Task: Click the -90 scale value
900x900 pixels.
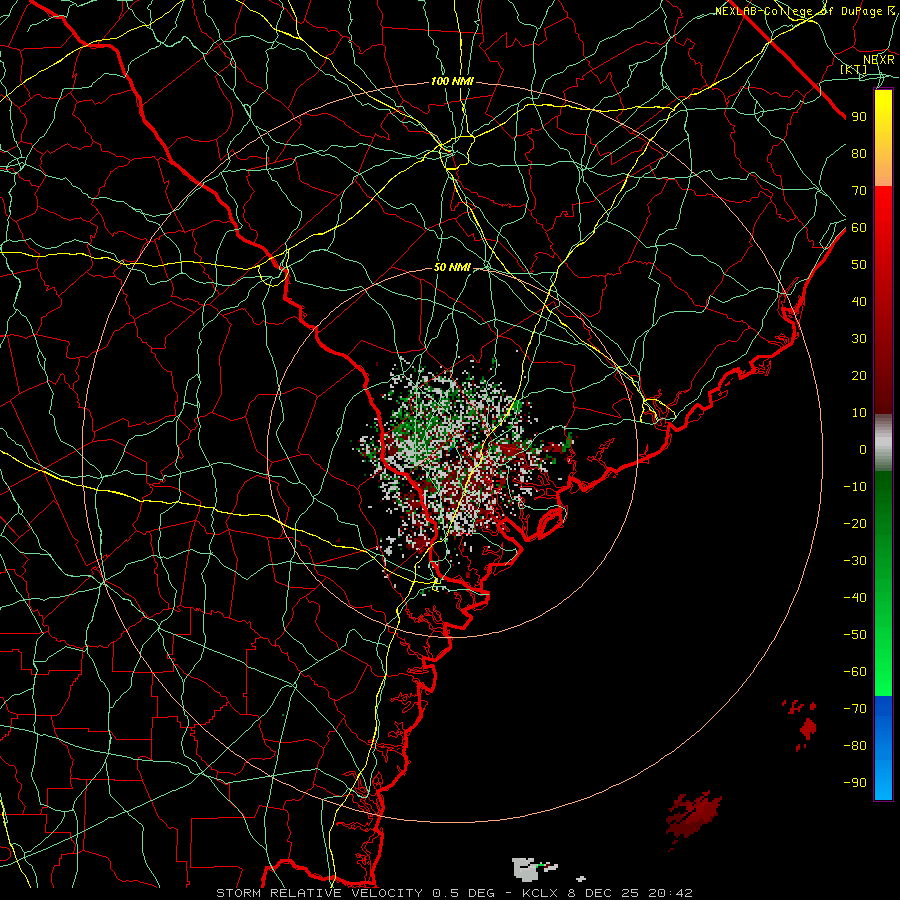Action: [x=855, y=783]
